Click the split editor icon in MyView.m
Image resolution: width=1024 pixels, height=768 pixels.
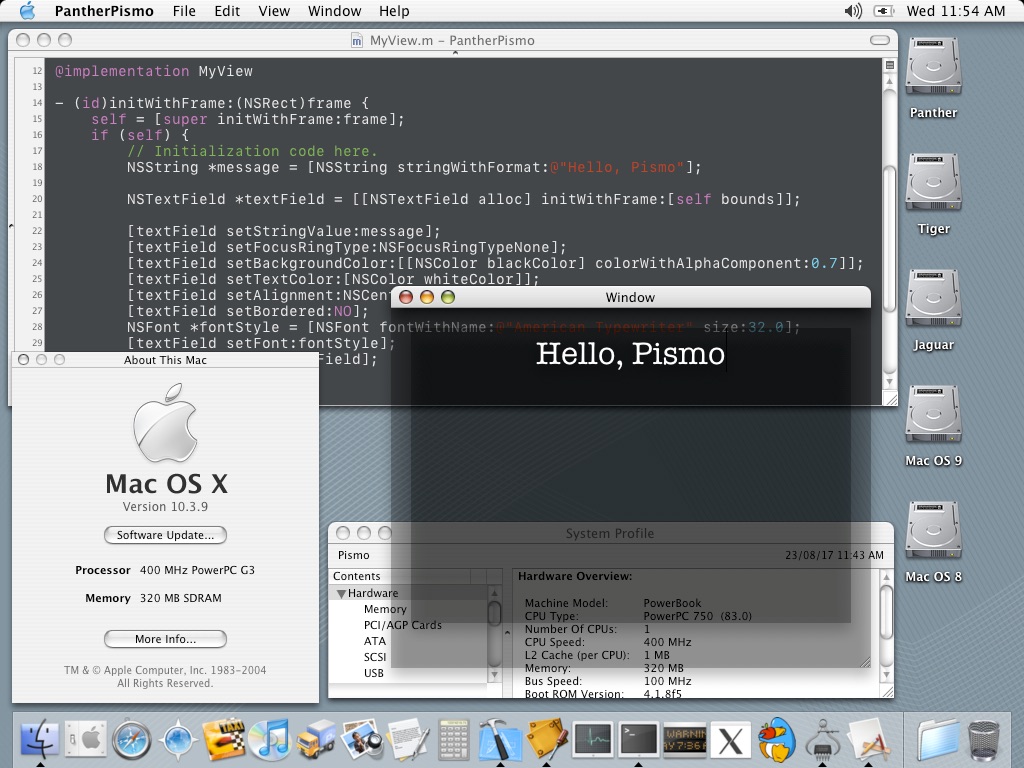tap(889, 65)
